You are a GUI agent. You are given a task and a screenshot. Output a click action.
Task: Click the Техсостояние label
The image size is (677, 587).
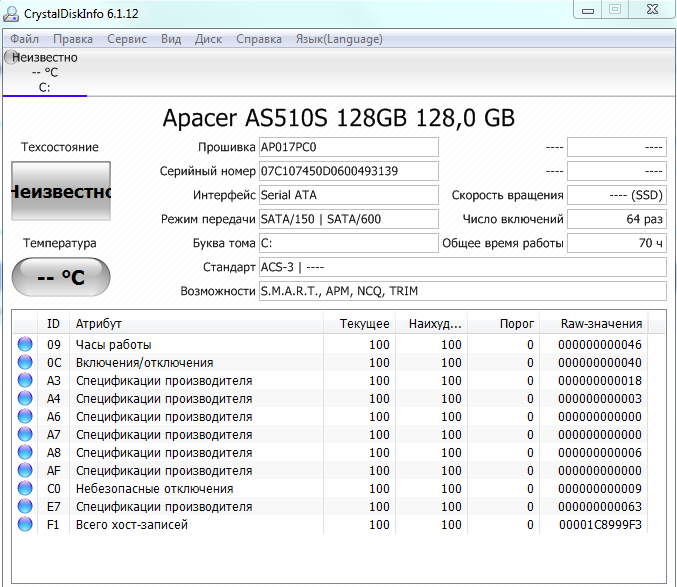click(x=60, y=147)
